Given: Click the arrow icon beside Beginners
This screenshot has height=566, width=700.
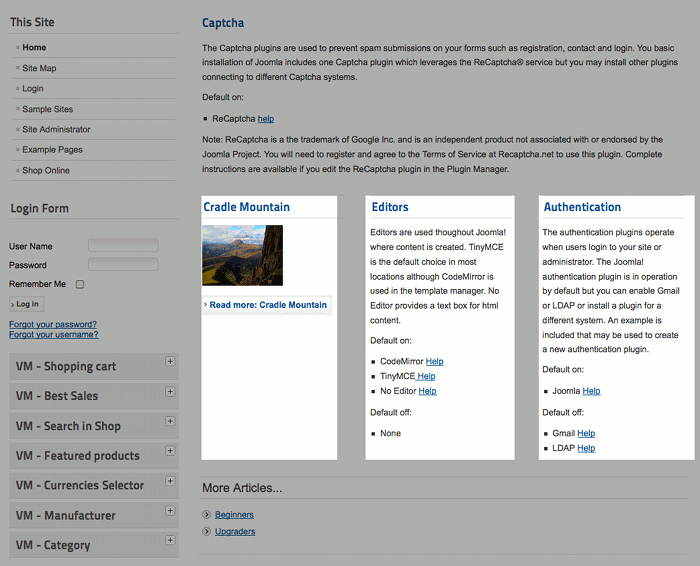Looking at the screenshot, I should pyautogui.click(x=207, y=514).
